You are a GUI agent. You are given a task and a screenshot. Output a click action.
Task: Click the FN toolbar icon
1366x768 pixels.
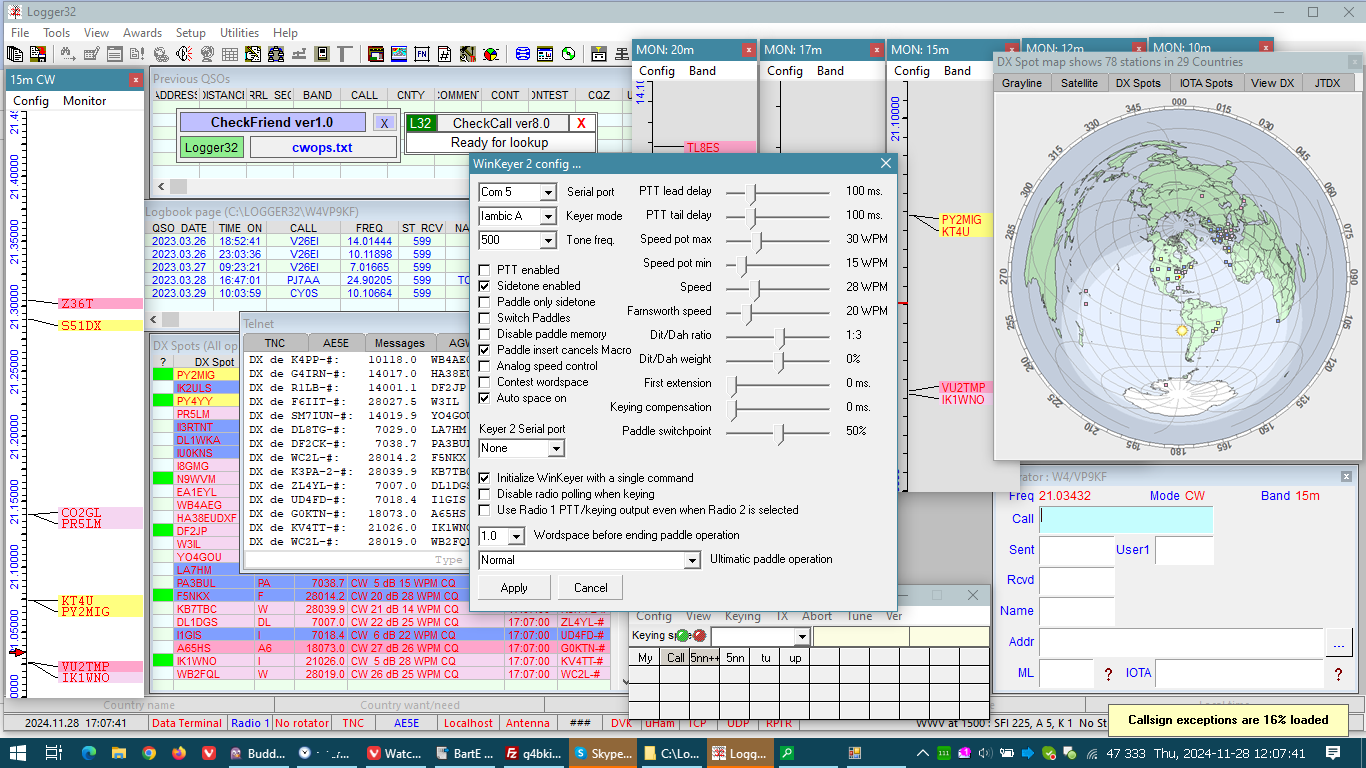pos(422,53)
